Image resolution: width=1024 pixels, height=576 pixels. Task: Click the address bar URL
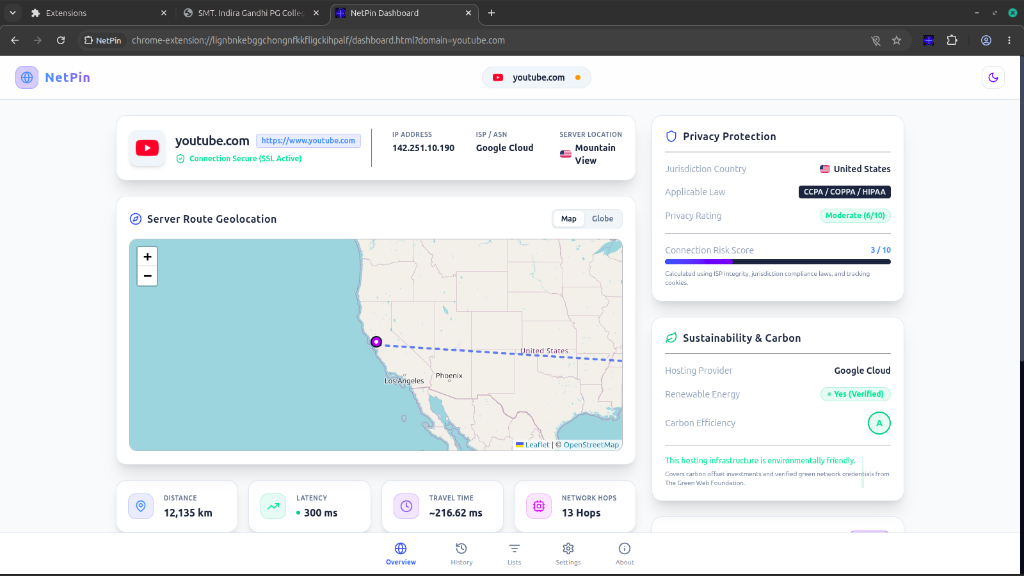pos(318,40)
